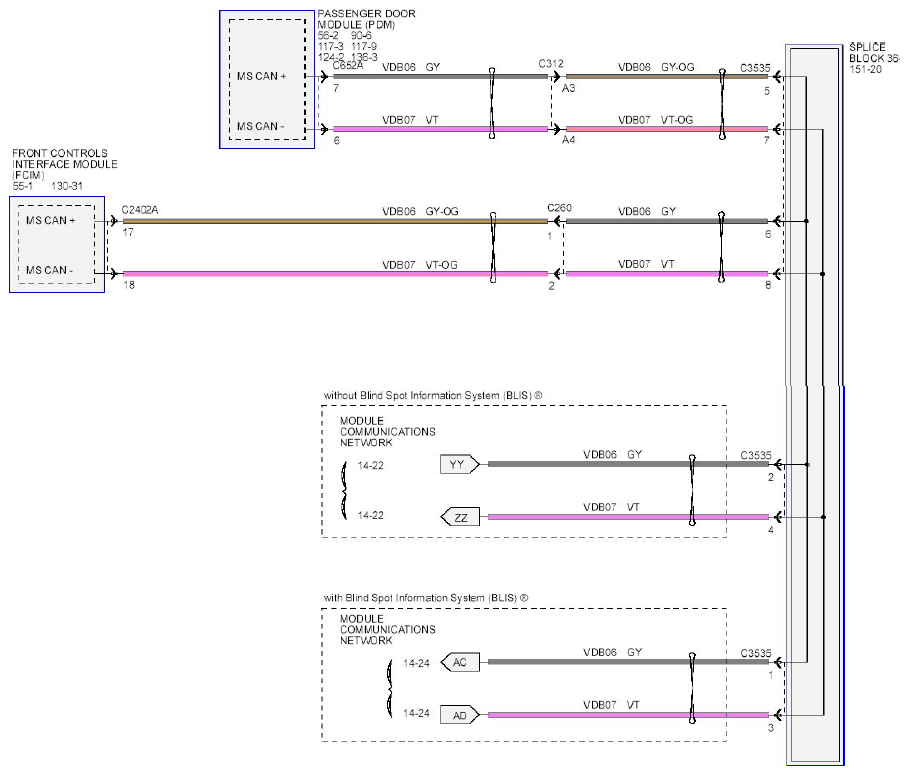Click the 'without Blind Spot Information System' heading

[433, 395]
